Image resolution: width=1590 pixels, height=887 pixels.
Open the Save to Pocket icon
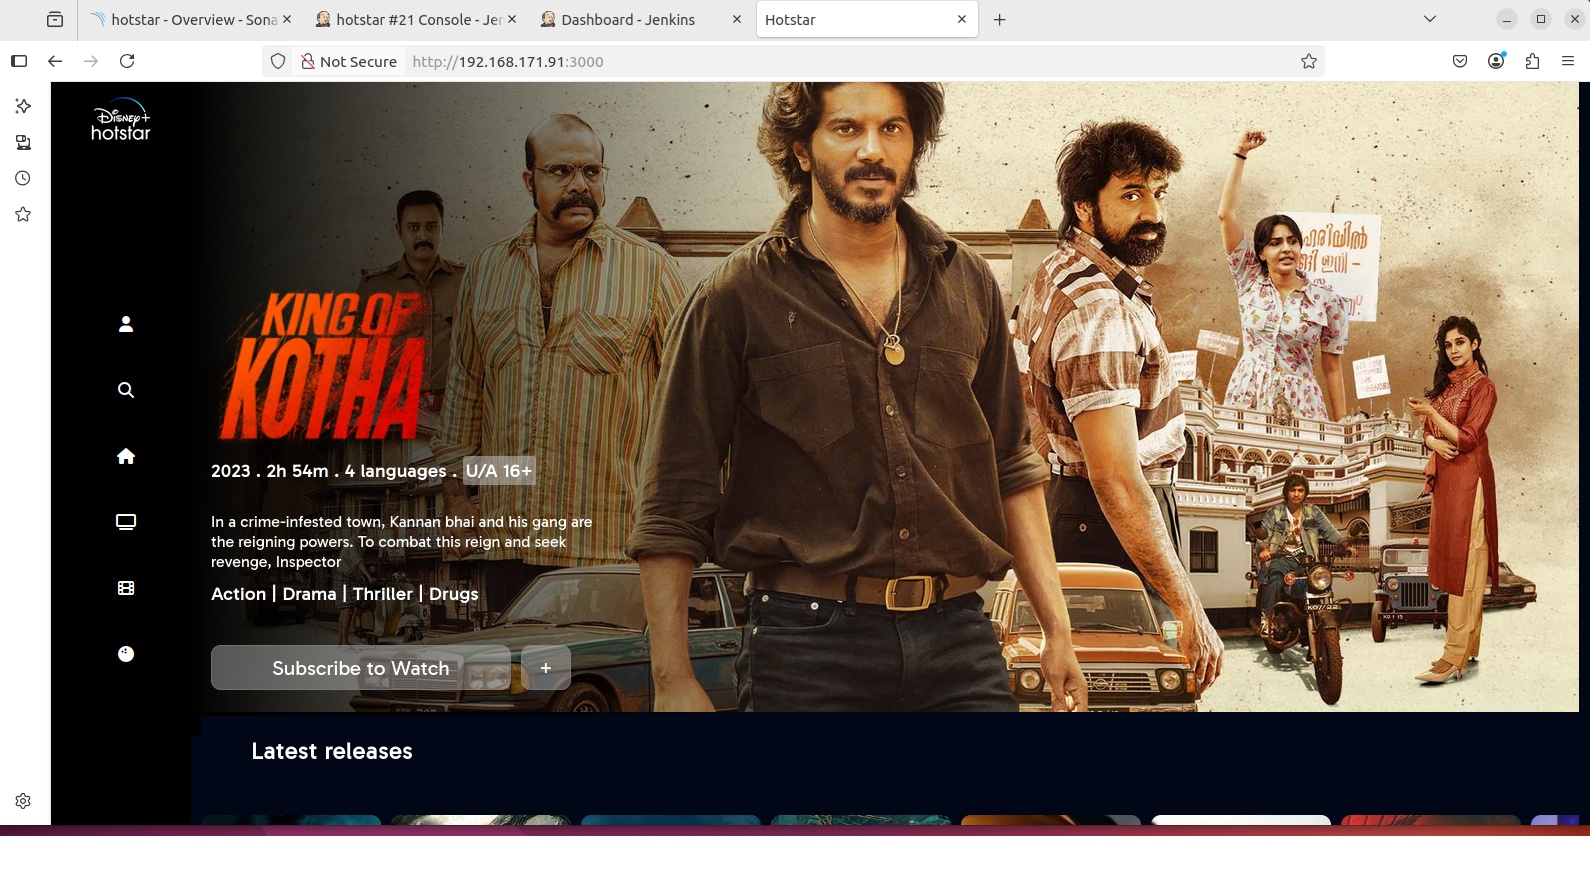(1460, 61)
